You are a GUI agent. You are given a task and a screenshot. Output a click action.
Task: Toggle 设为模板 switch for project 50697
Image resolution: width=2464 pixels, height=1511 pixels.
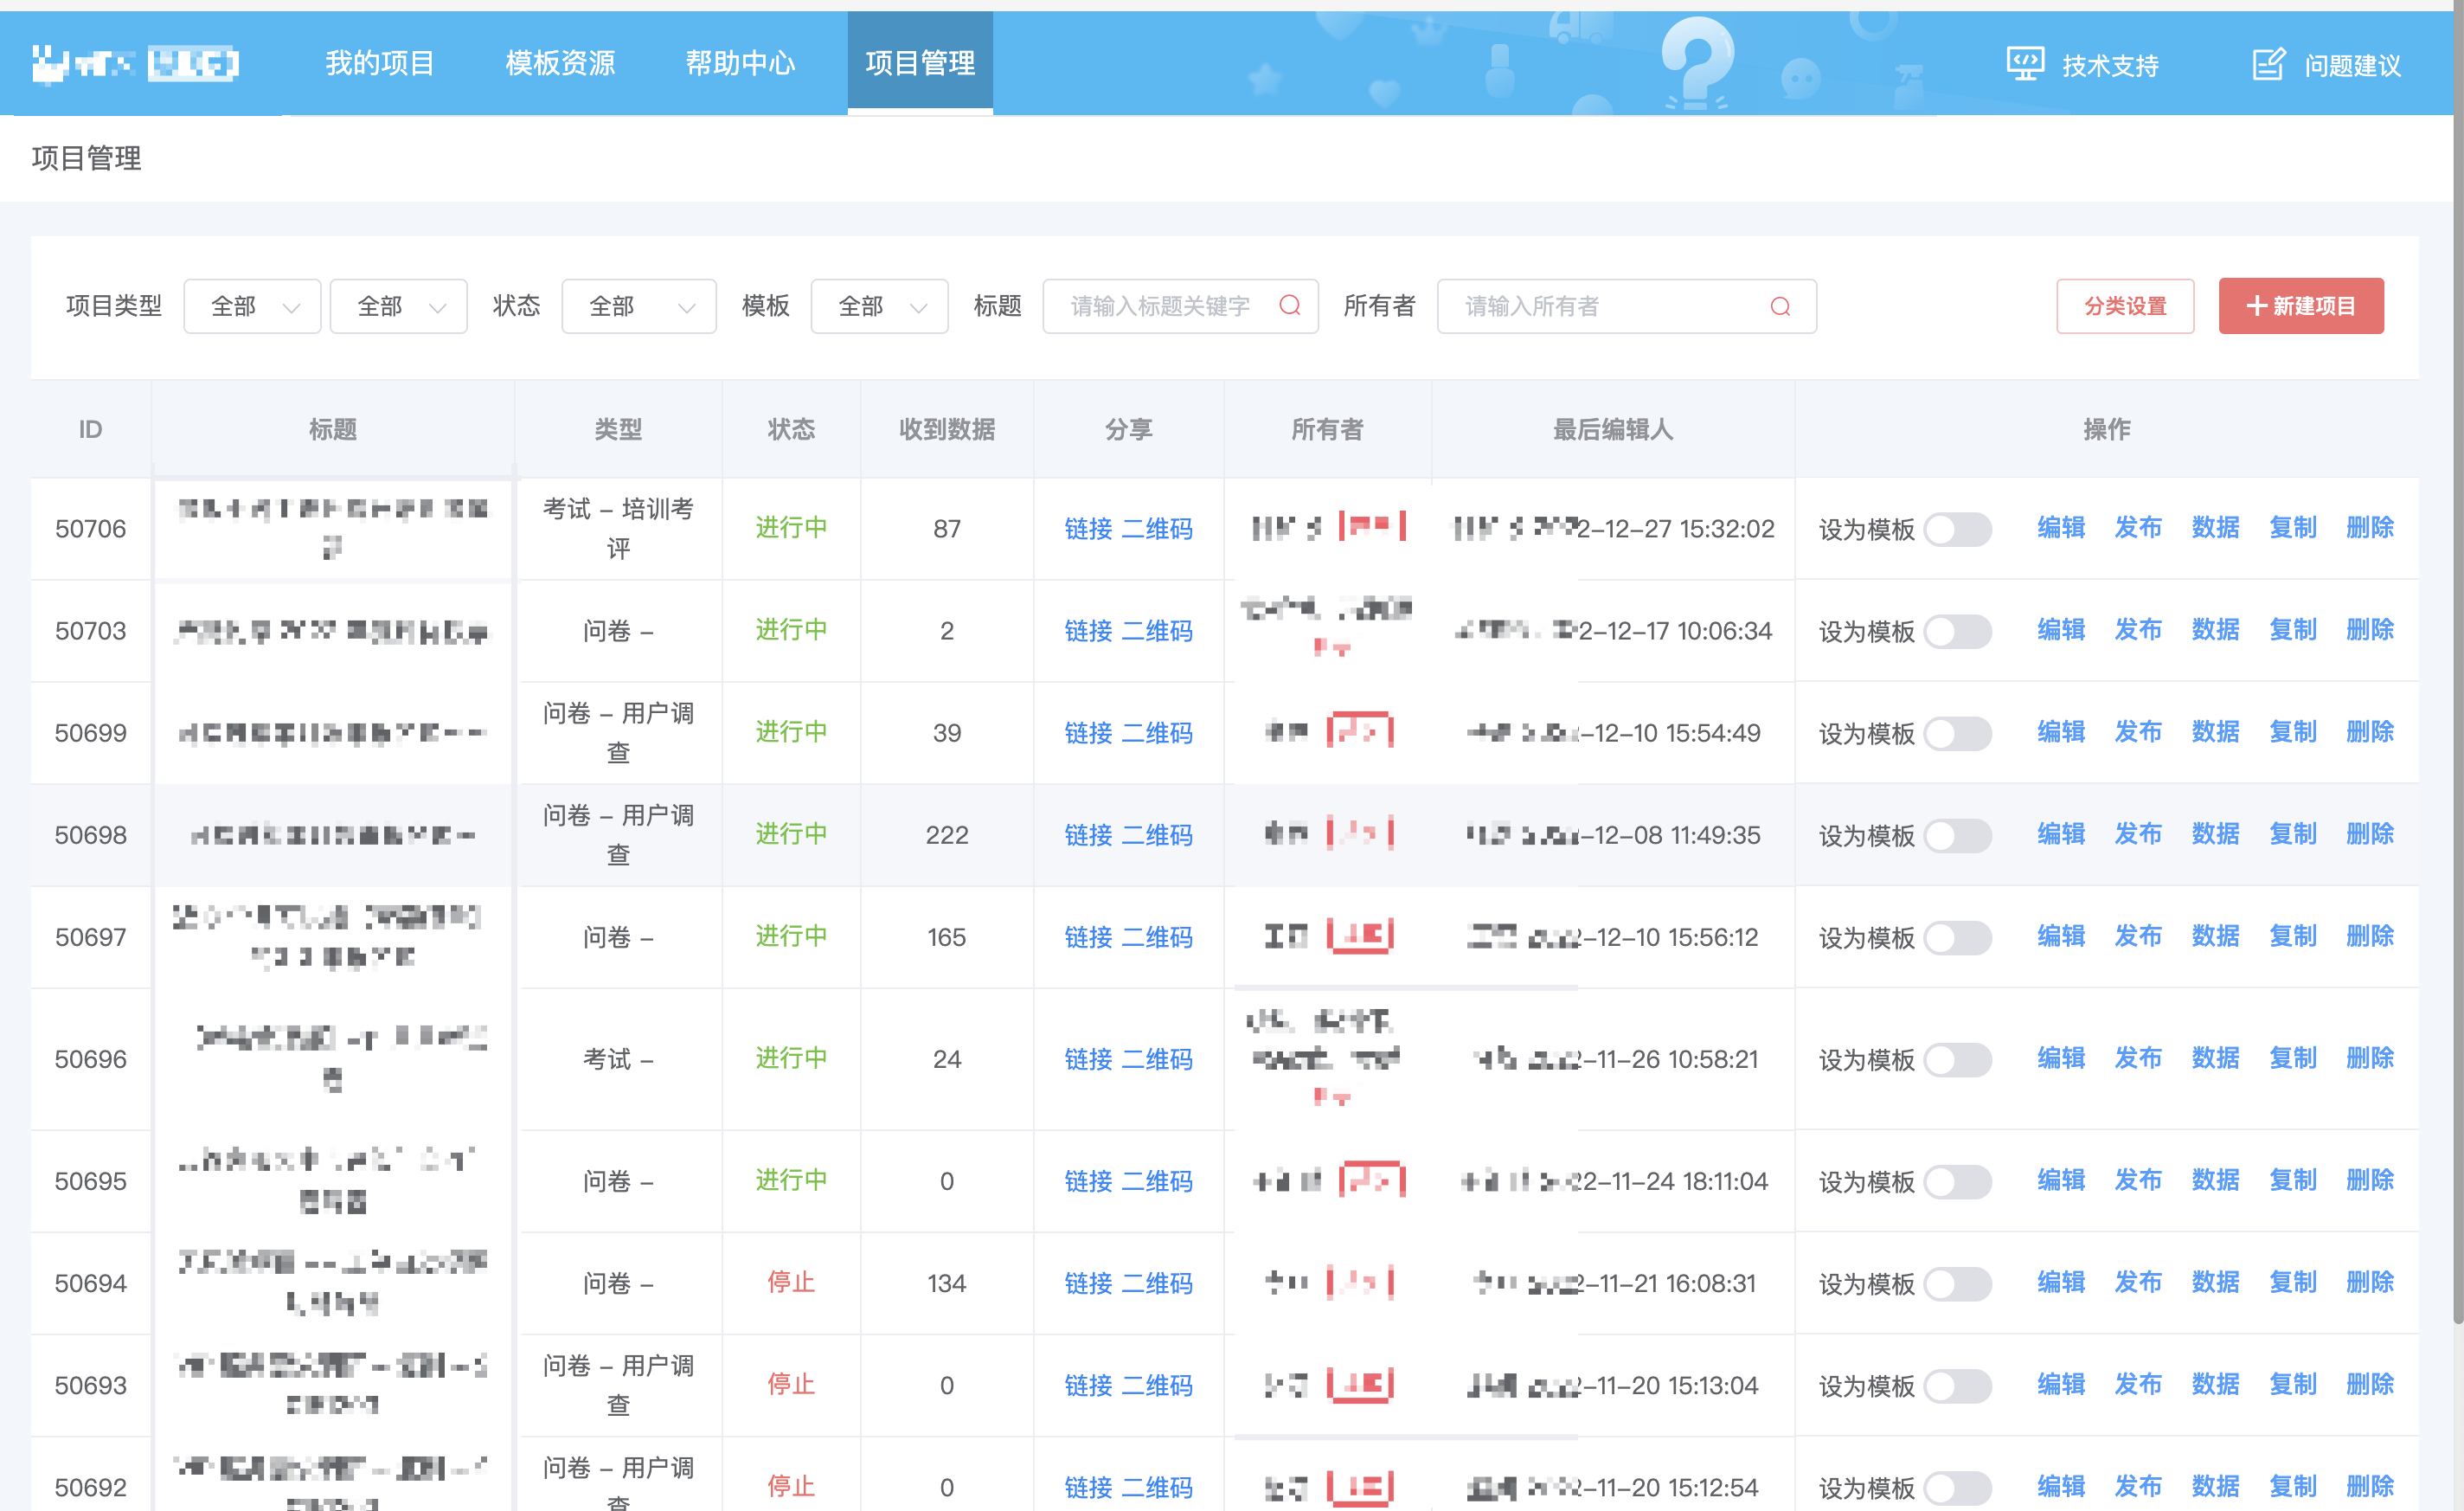tap(1957, 937)
